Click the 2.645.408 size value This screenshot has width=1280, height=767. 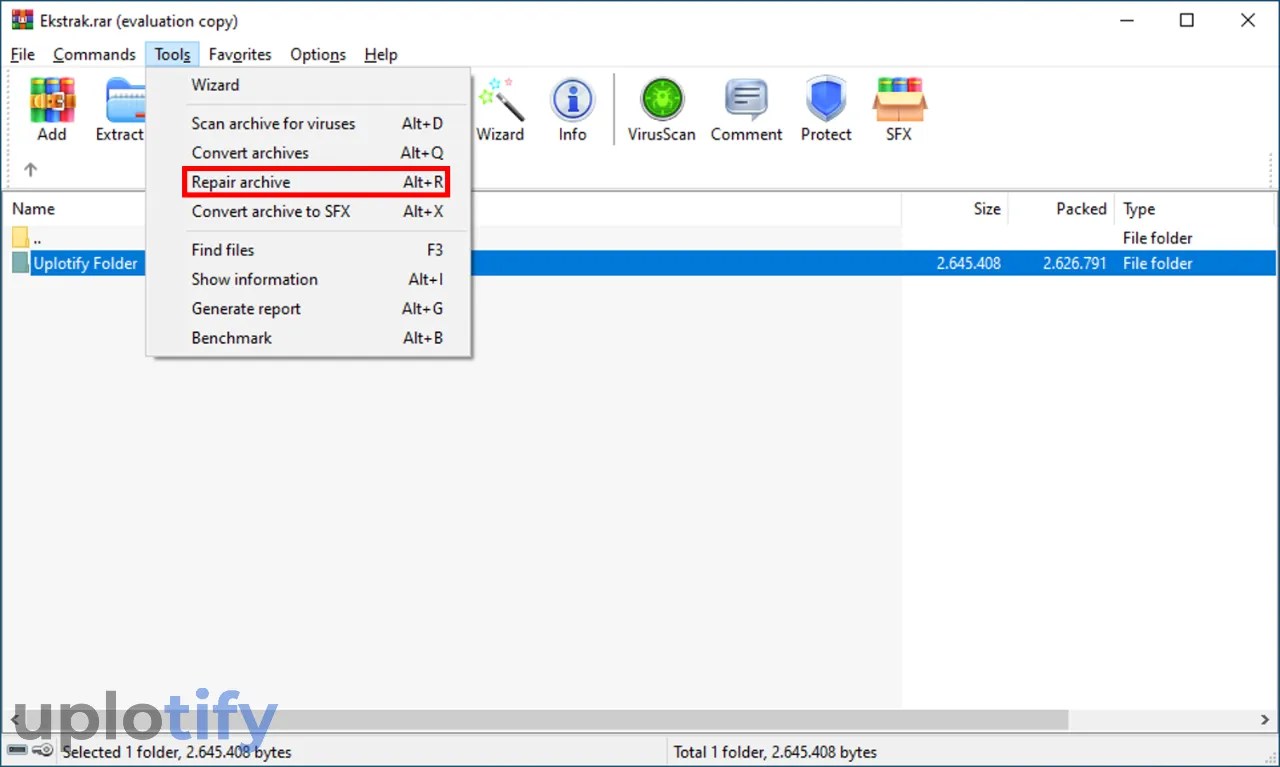(968, 264)
